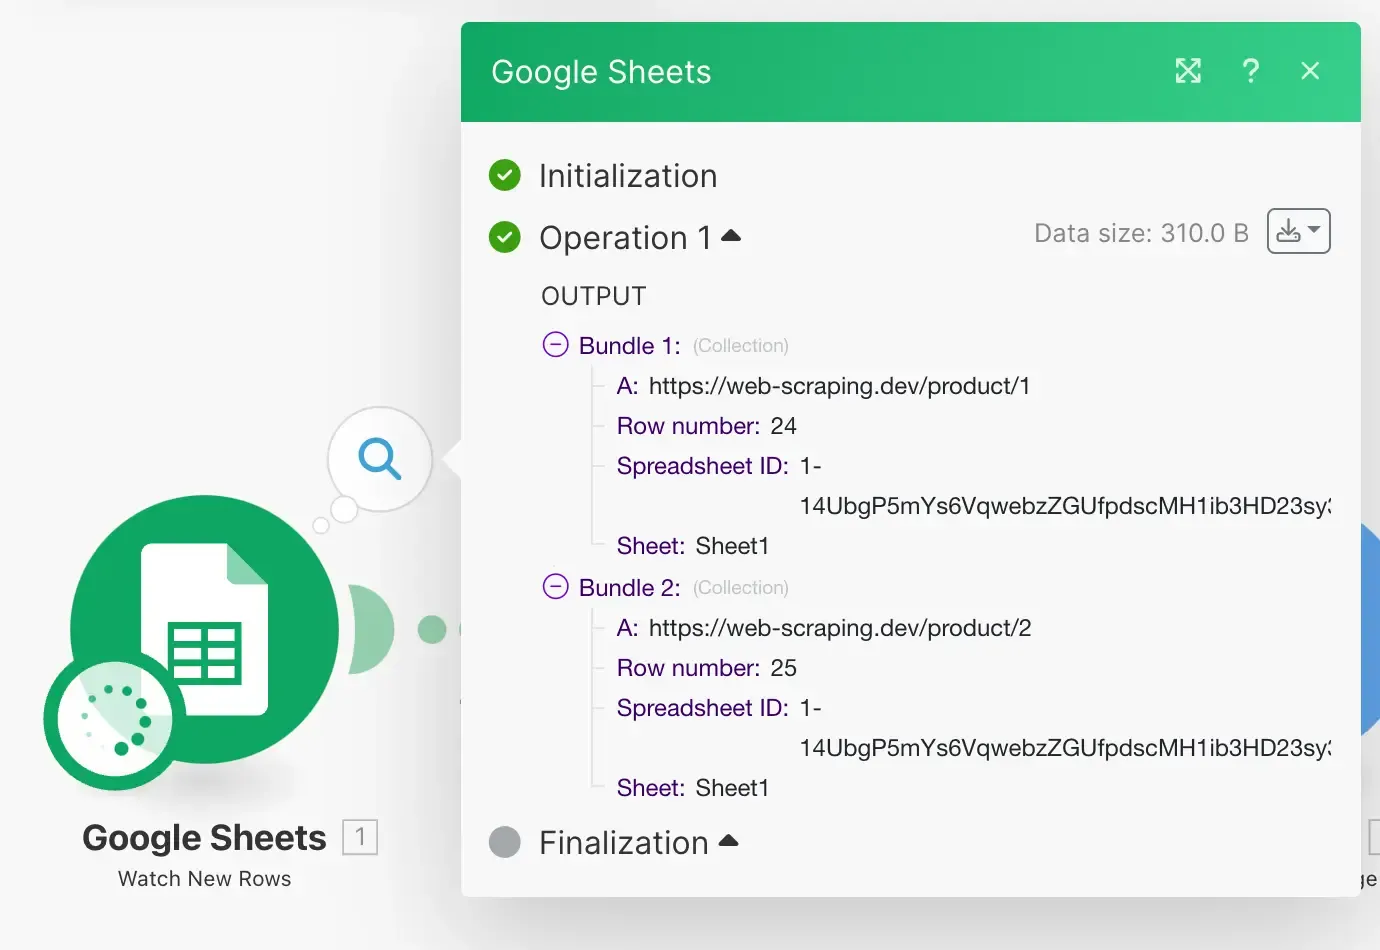
Task: Click the green Initialization checkmark icon
Action: [505, 176]
